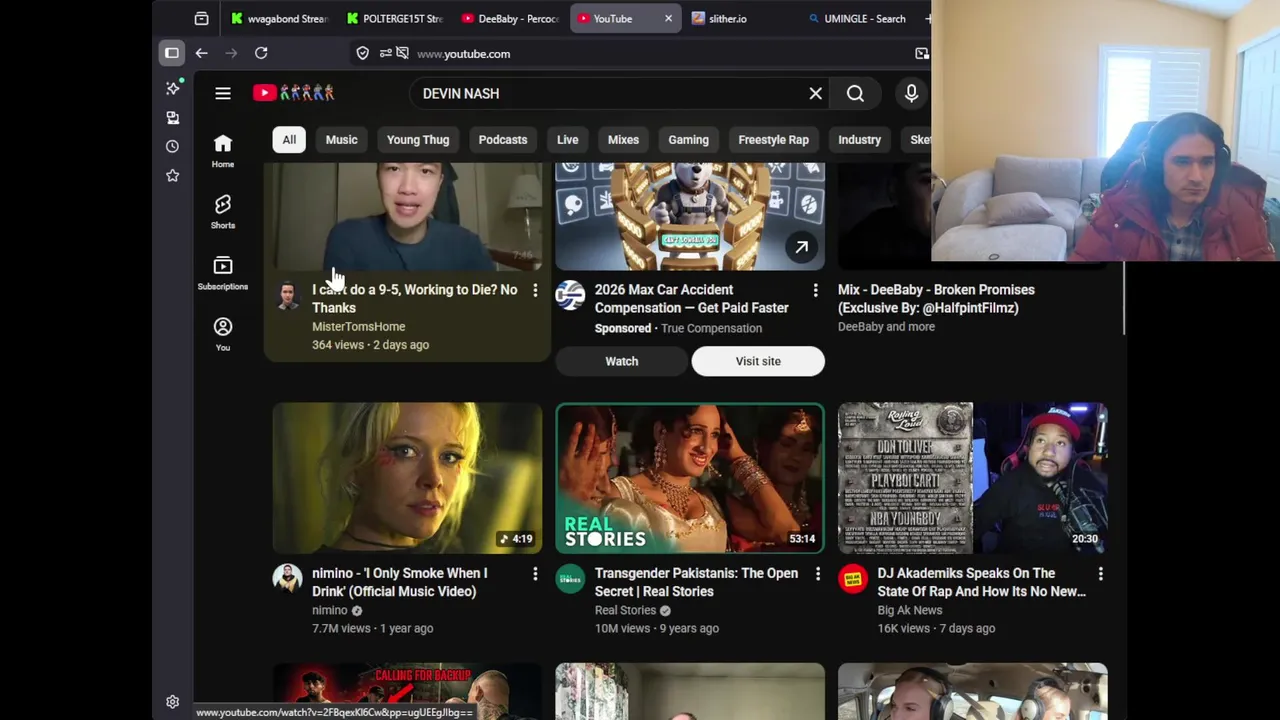The image size is (1280, 720).
Task: Start voice search with the microphone
Action: pos(911,93)
